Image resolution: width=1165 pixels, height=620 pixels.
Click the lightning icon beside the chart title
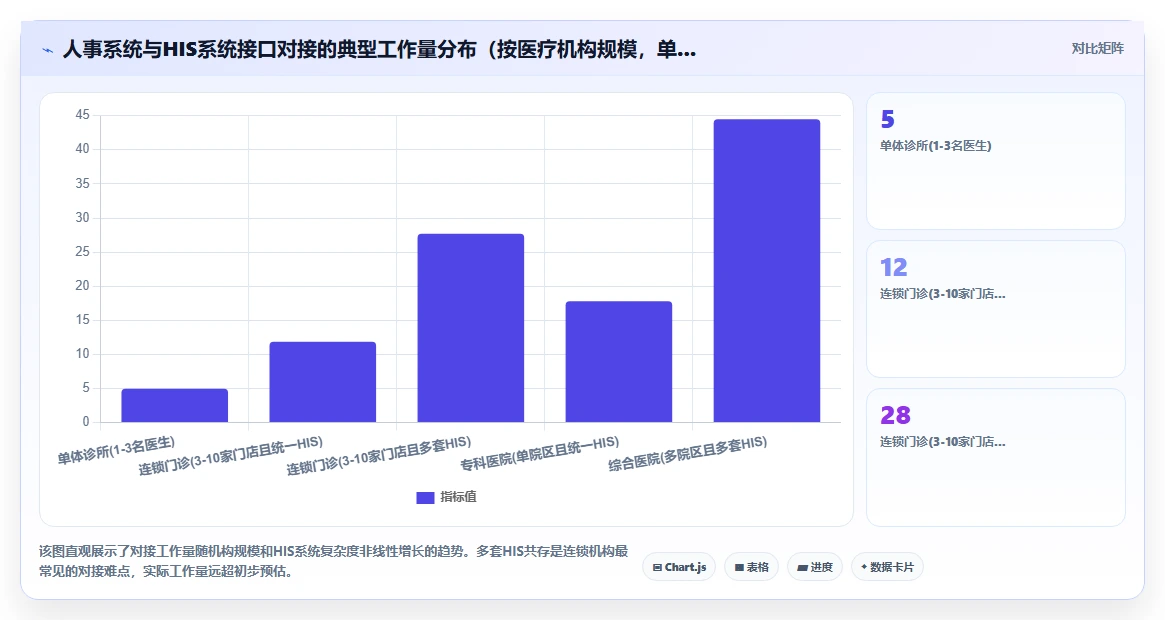pyautogui.click(x=48, y=51)
